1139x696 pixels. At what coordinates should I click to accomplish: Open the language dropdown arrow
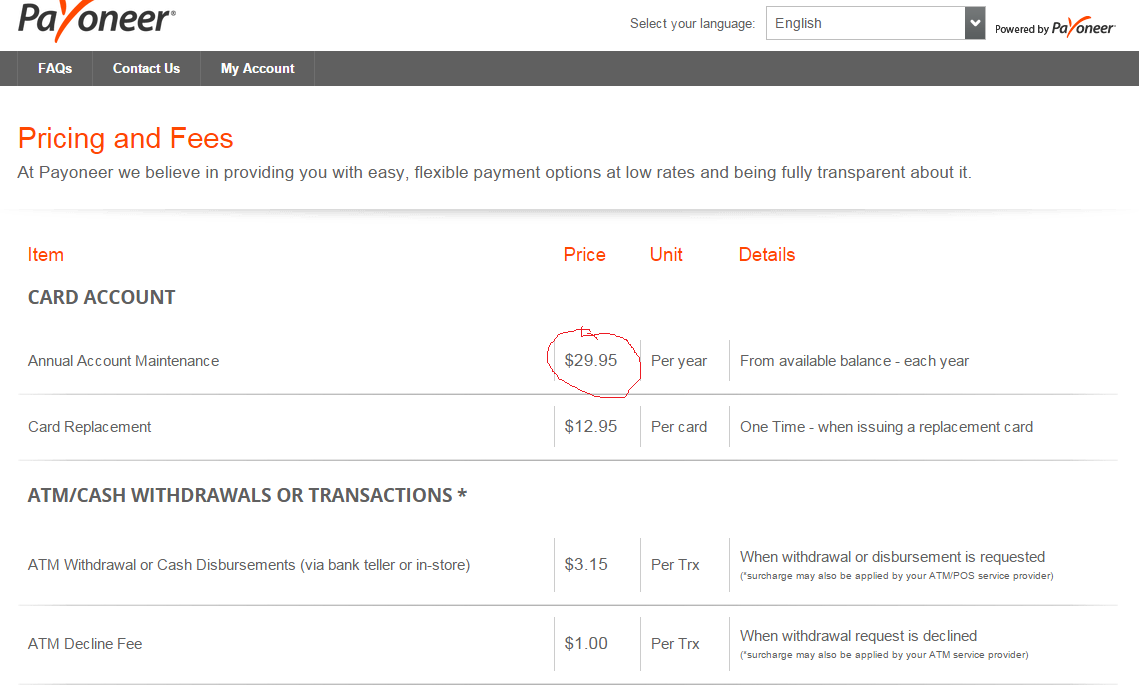[975, 23]
